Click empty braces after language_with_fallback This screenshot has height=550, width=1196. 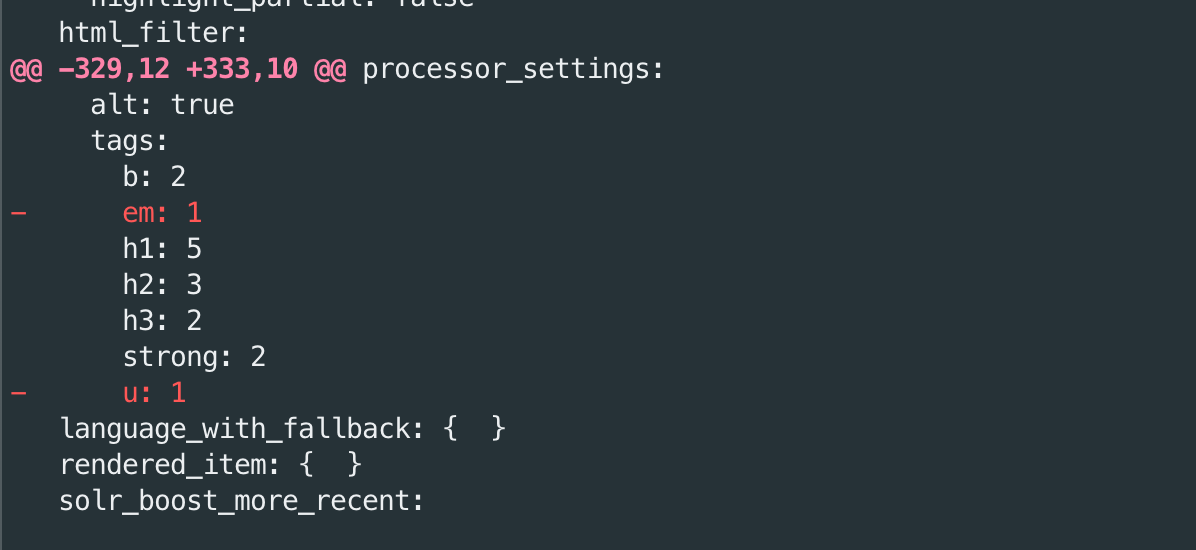click(x=474, y=429)
